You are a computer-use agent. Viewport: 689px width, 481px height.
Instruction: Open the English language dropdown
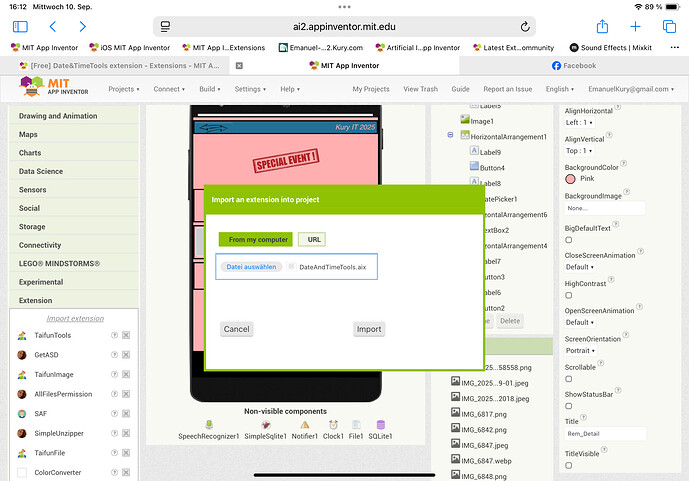(x=560, y=89)
